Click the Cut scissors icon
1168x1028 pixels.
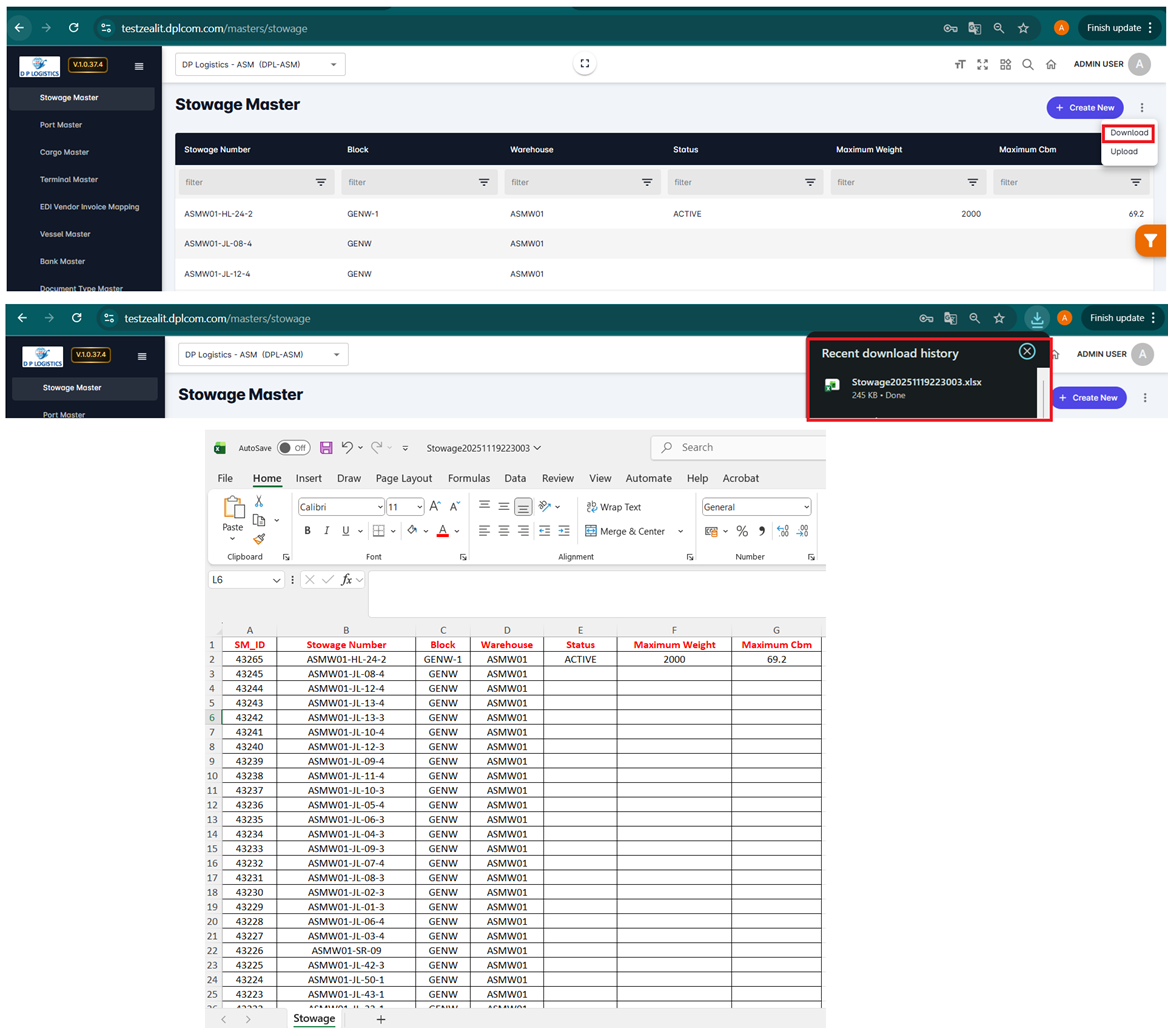point(259,502)
